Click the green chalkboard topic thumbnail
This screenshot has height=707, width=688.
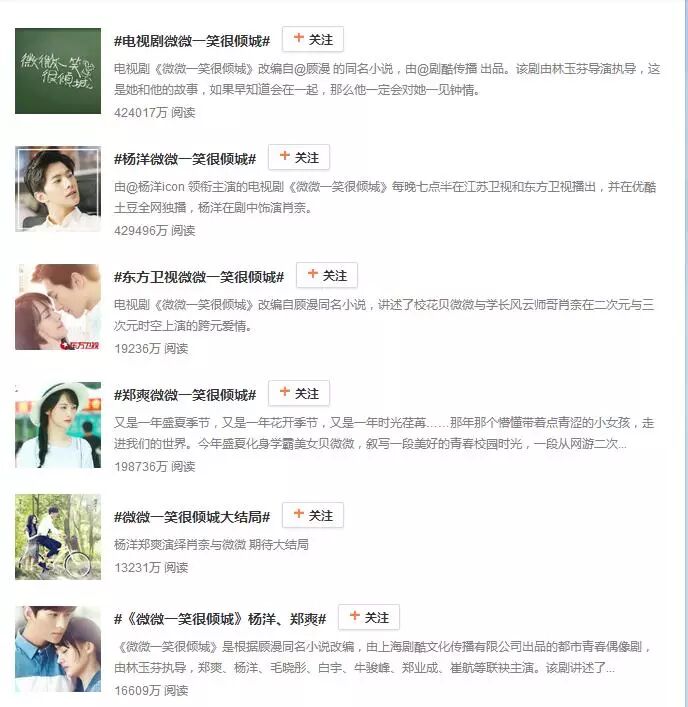pyautogui.click(x=58, y=71)
